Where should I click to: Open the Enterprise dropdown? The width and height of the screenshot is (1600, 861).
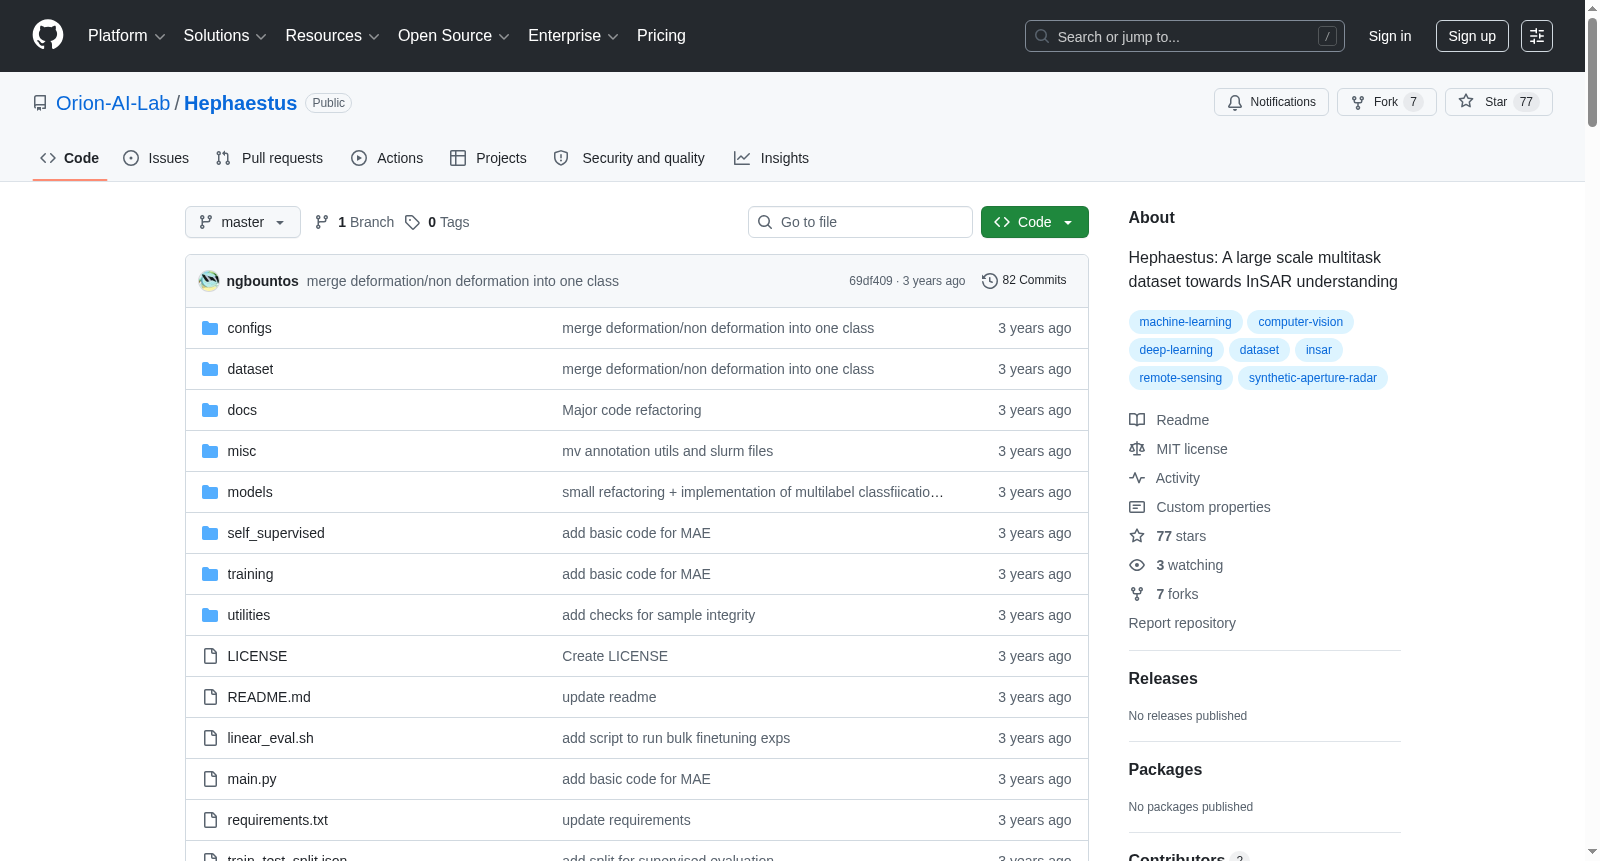573,36
